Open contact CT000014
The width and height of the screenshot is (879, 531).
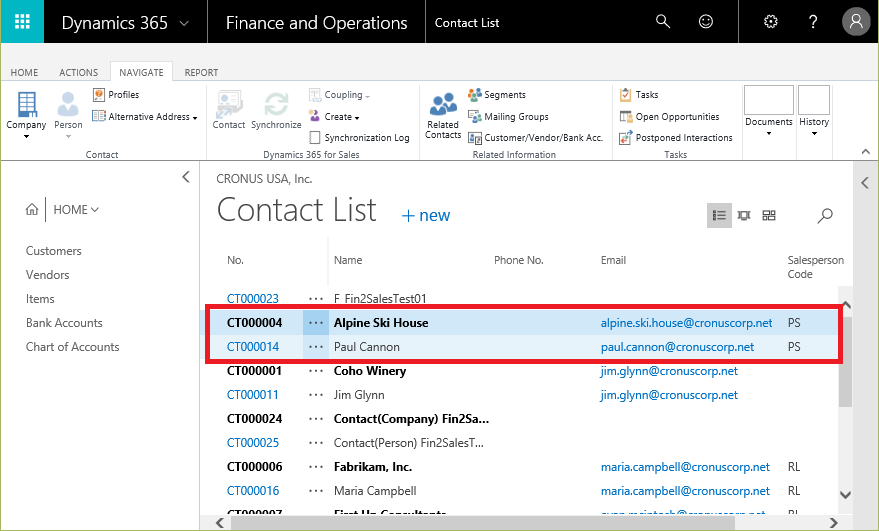(253, 347)
